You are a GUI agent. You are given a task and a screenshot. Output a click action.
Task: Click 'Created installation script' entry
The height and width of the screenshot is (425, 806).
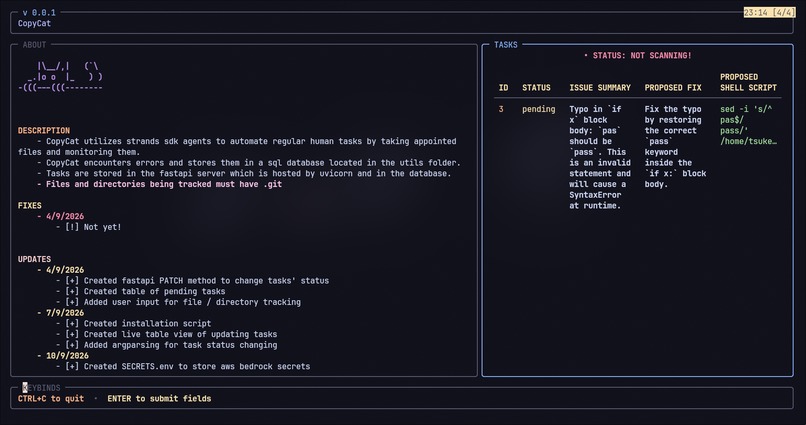click(134, 324)
